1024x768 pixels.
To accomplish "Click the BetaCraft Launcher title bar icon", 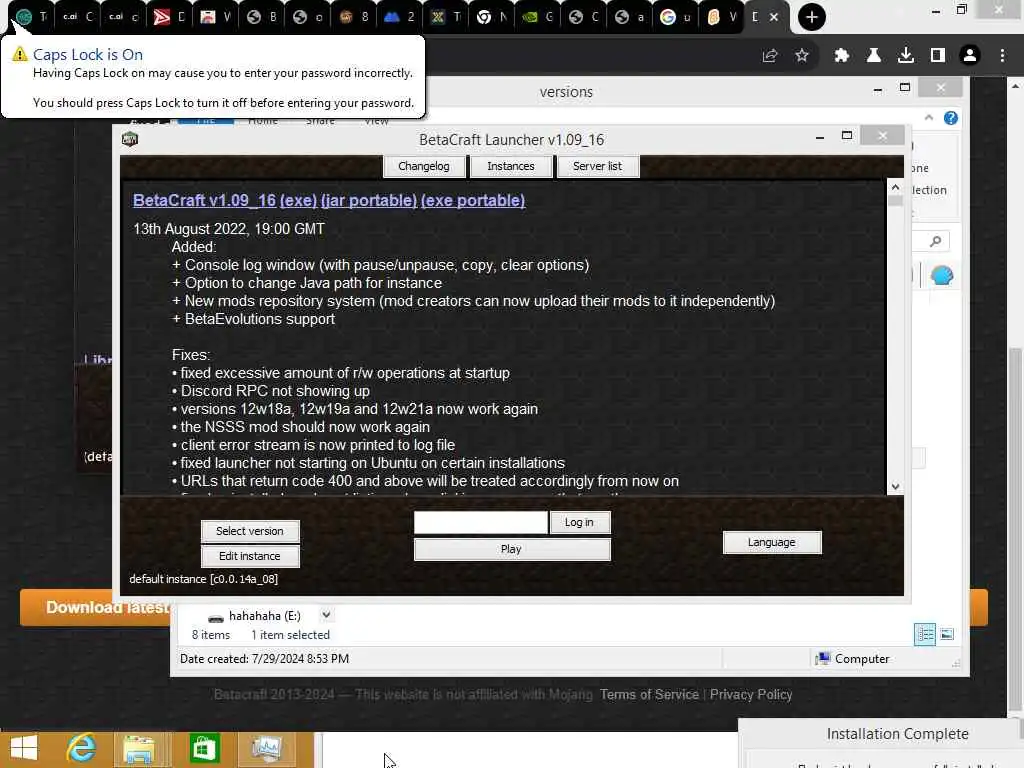I will pyautogui.click(x=130, y=139).
